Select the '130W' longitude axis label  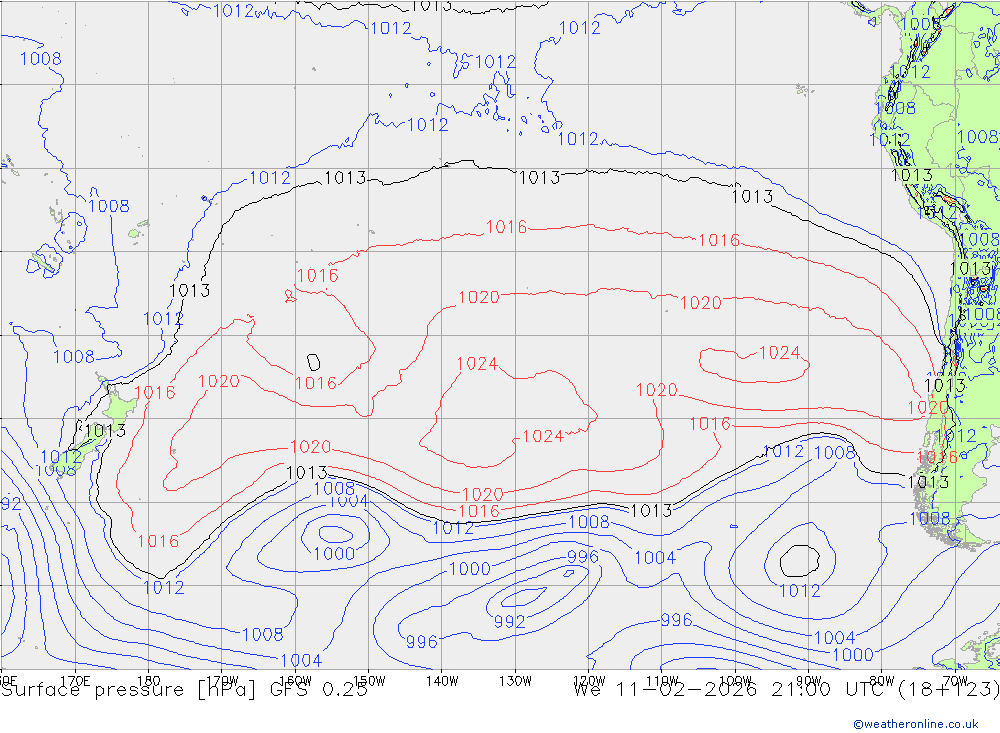515,681
